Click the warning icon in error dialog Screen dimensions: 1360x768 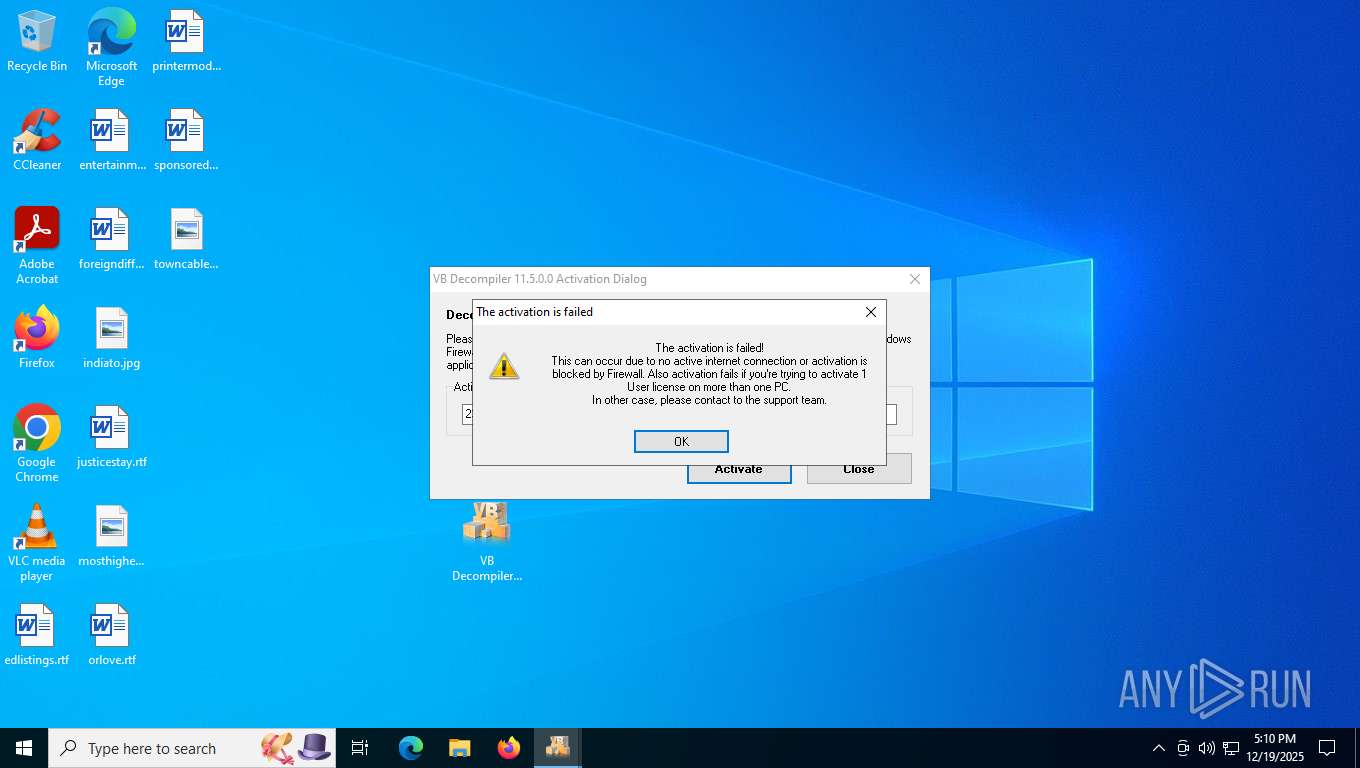tap(504, 367)
